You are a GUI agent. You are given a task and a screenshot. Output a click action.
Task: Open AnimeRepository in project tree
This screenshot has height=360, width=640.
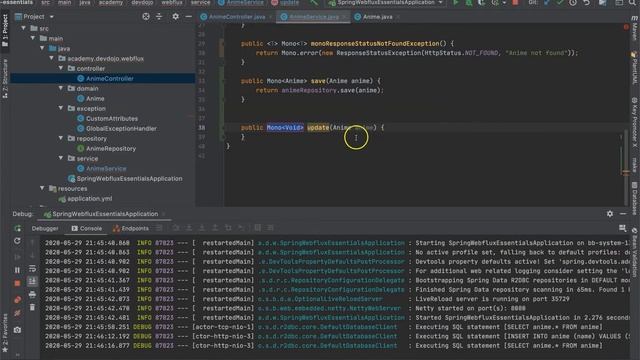[x=107, y=149]
